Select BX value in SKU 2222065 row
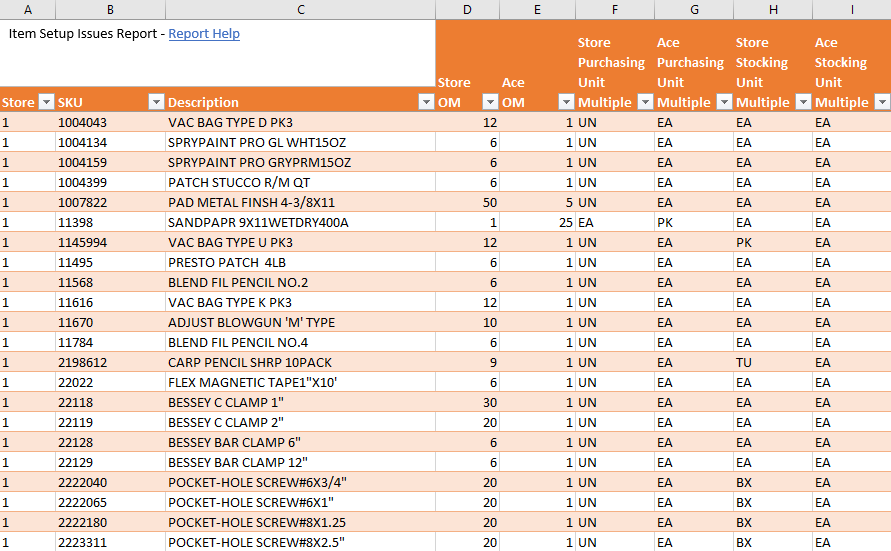 pyautogui.click(x=773, y=502)
